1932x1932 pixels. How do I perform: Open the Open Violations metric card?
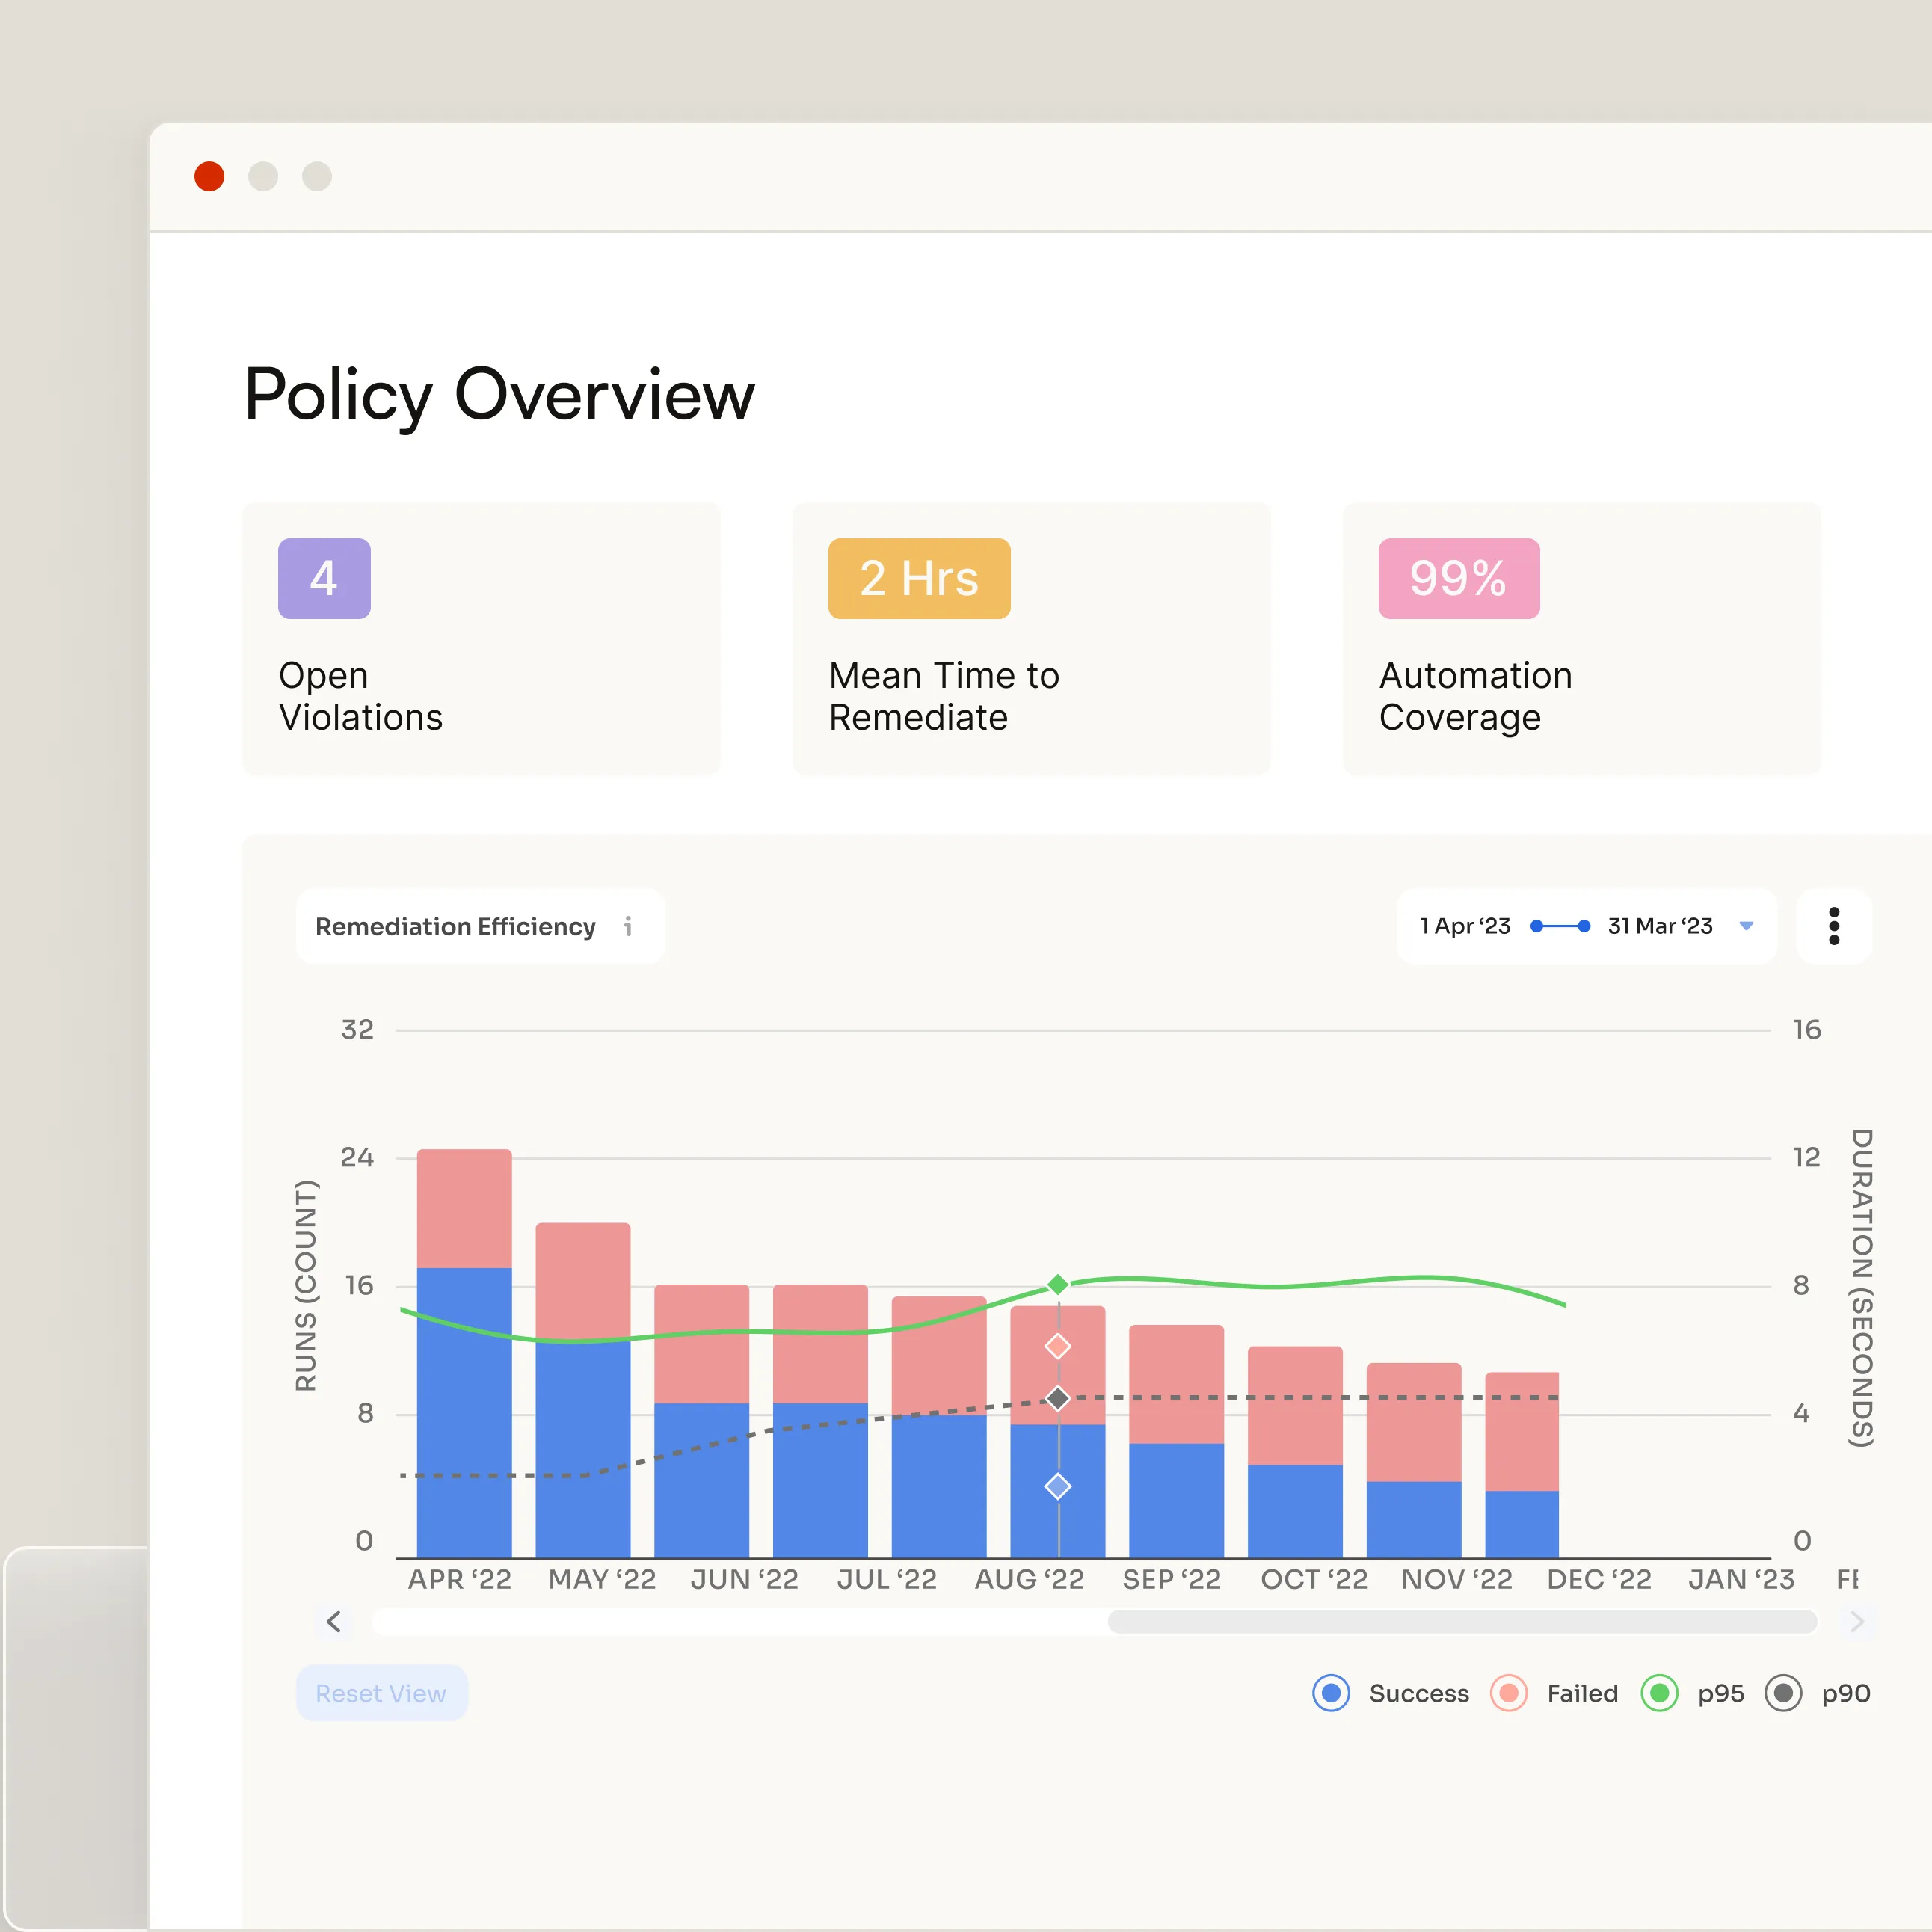coord(481,638)
